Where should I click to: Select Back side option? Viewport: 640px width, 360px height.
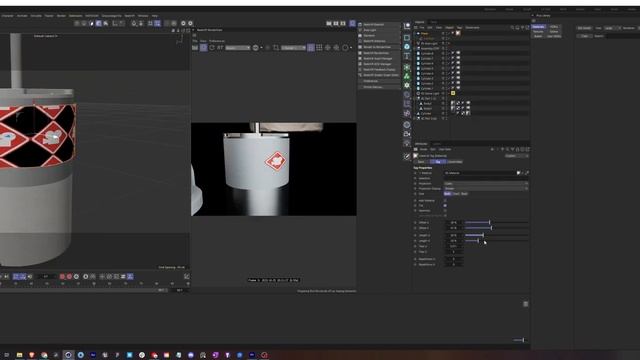coord(464,193)
